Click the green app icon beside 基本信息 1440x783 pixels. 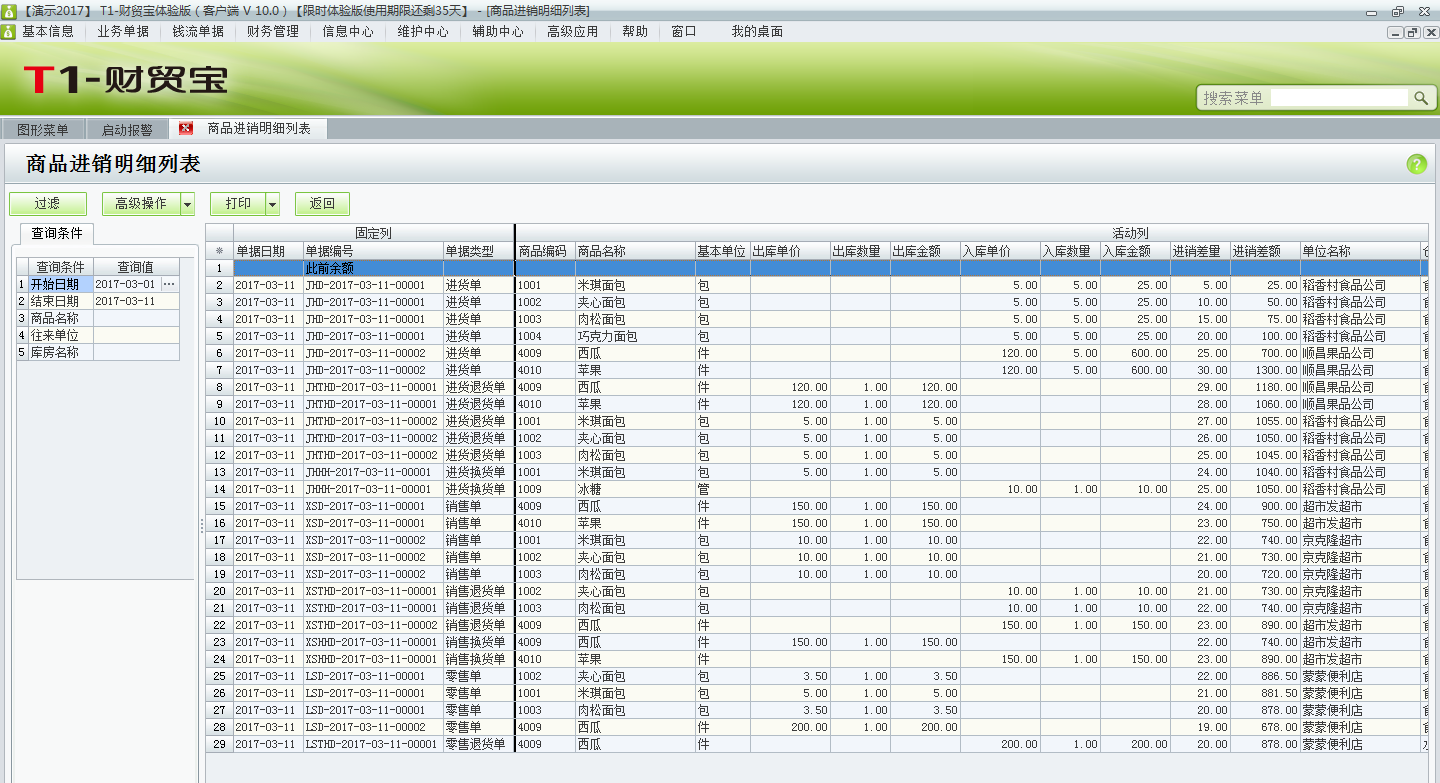tap(9, 30)
